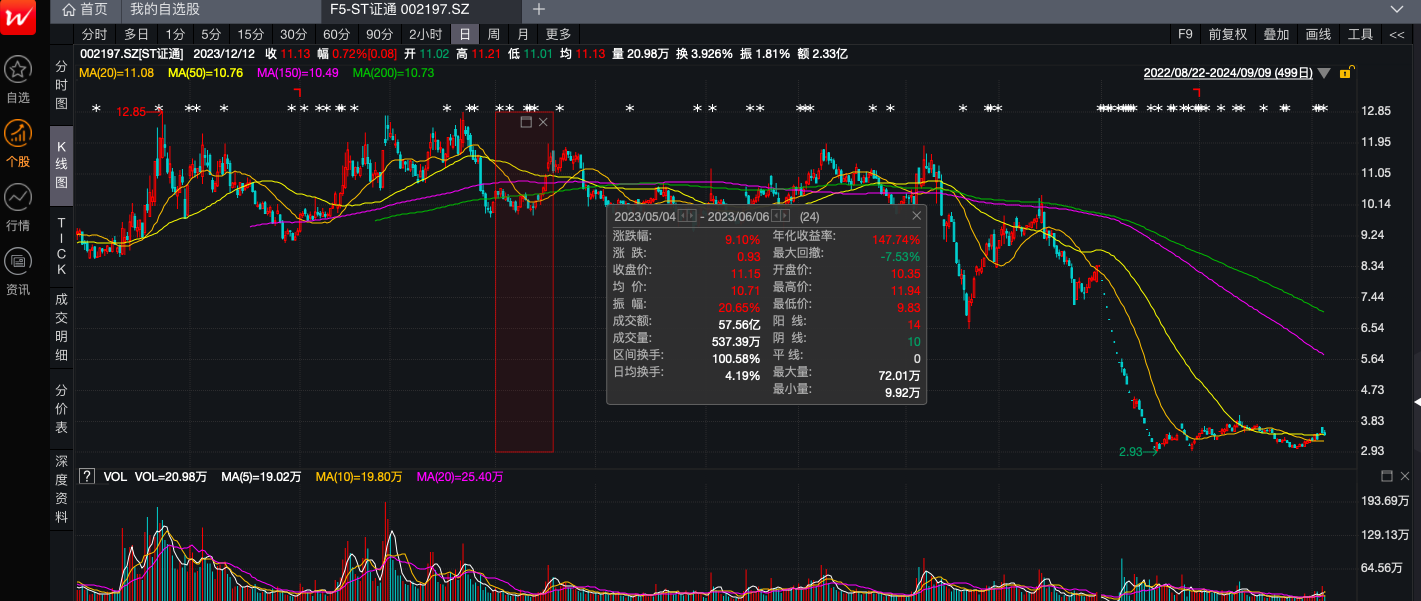1421x601 pixels.
Task: Add a new tab with plus icon
Action: coord(539,9)
